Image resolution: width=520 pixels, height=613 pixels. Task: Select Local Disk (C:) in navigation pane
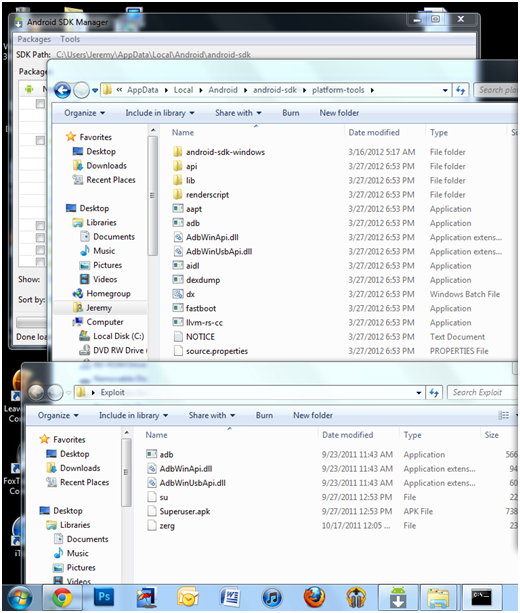118,336
